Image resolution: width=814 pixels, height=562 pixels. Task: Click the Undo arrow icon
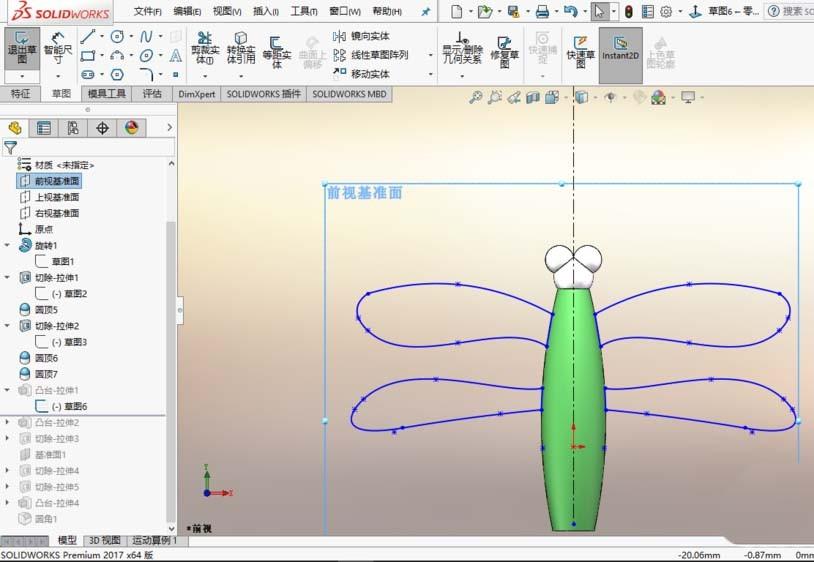tap(570, 11)
